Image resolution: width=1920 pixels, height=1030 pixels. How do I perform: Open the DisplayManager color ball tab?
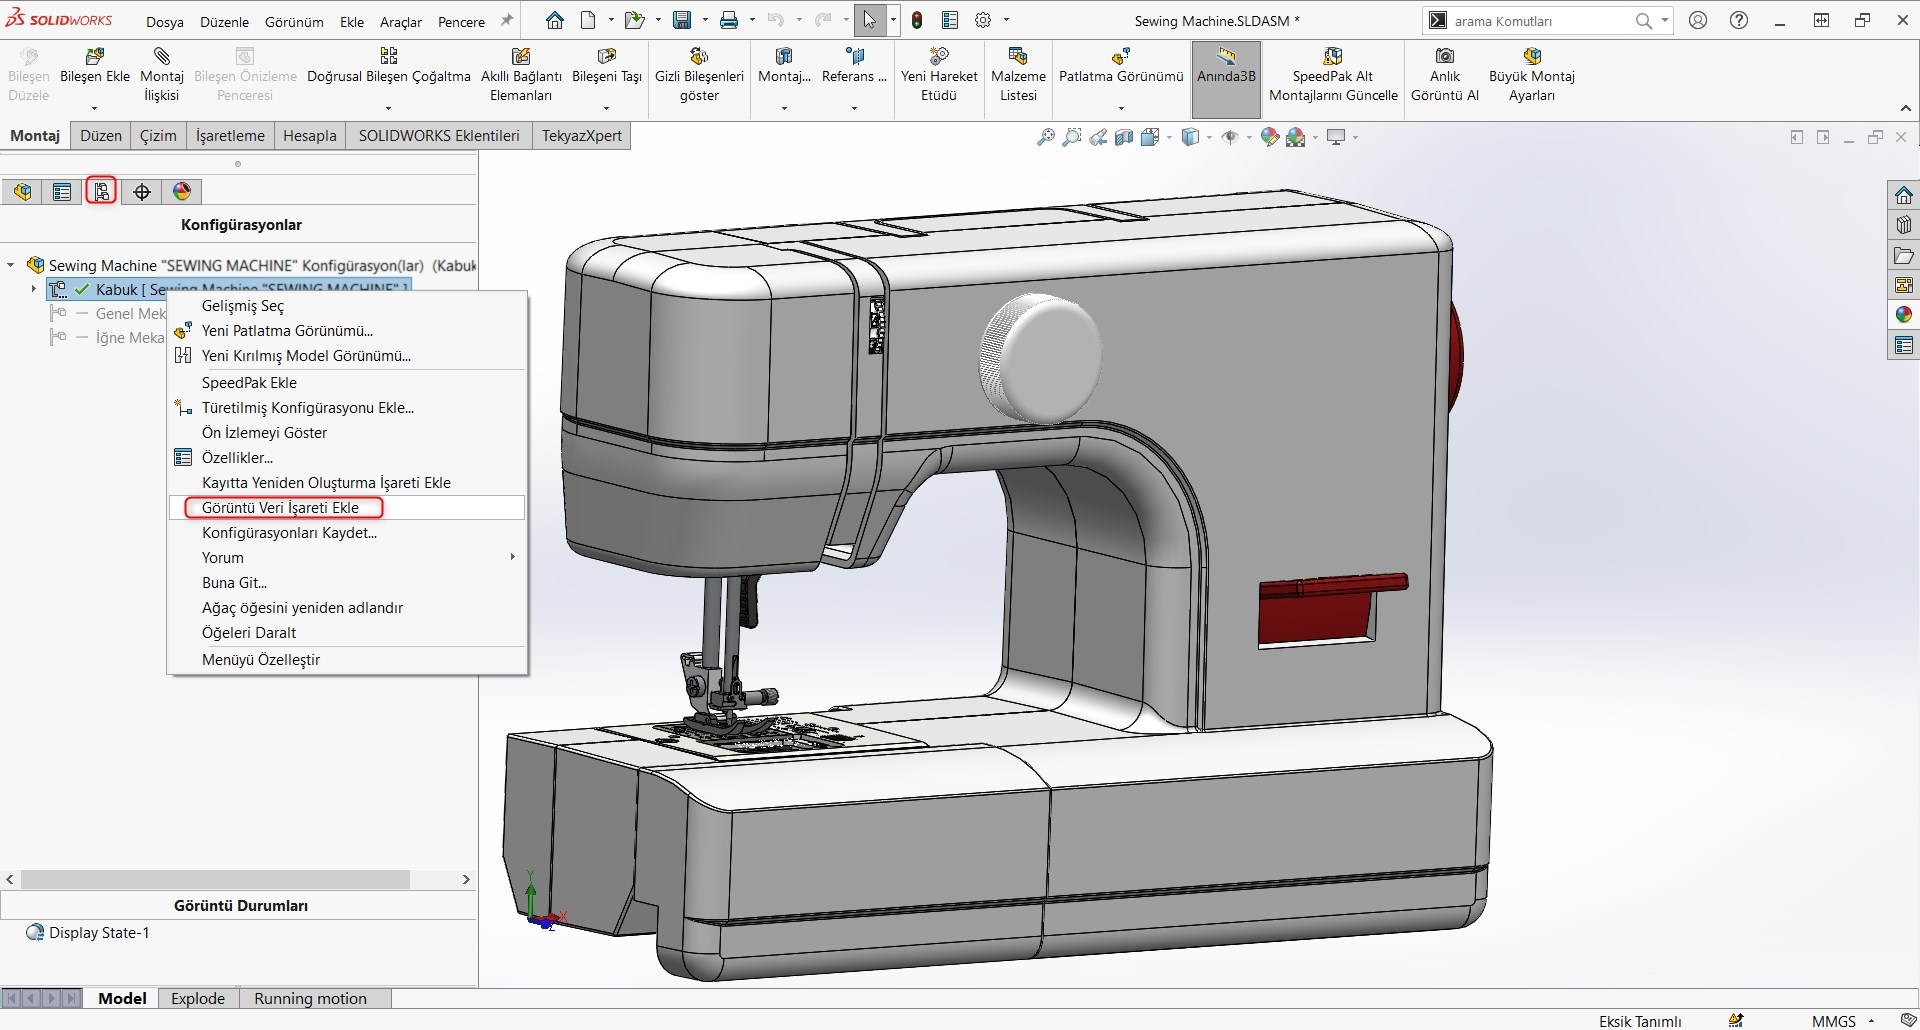coord(182,192)
